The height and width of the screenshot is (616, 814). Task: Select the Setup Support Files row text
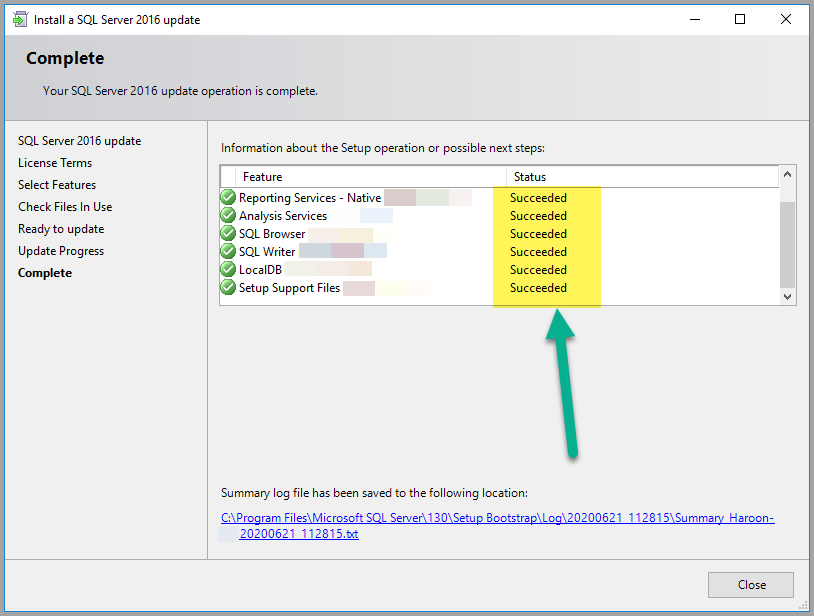(x=289, y=288)
